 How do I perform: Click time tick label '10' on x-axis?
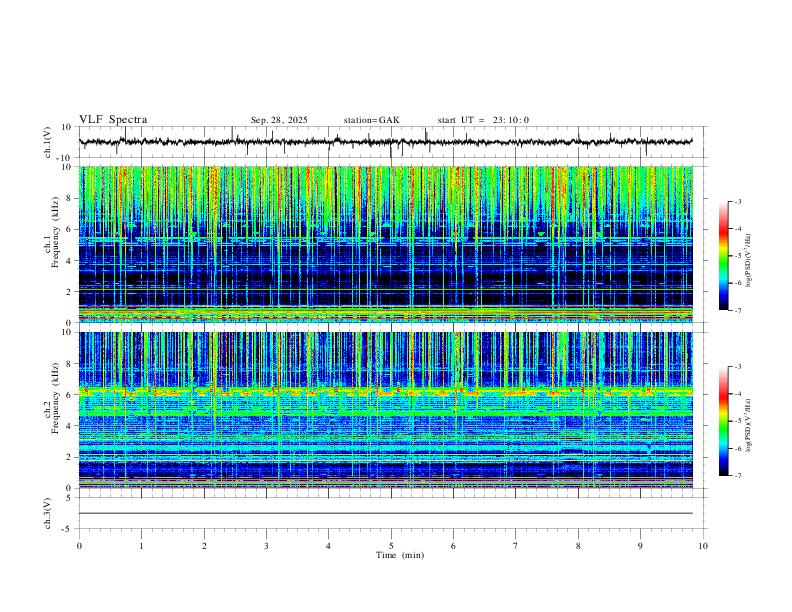[703, 546]
